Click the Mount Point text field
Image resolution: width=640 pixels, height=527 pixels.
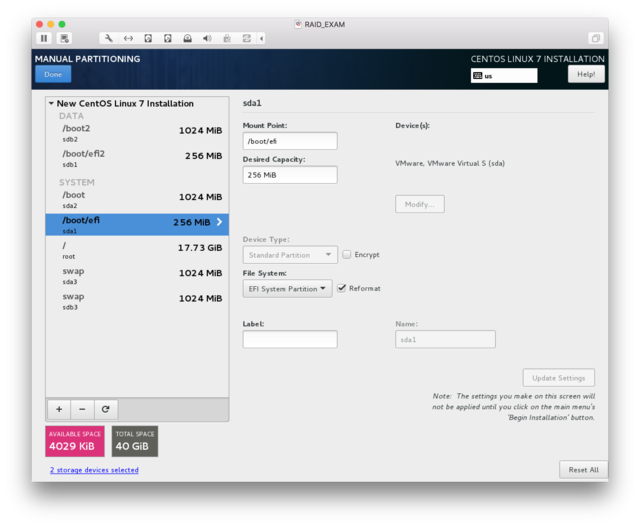point(290,141)
